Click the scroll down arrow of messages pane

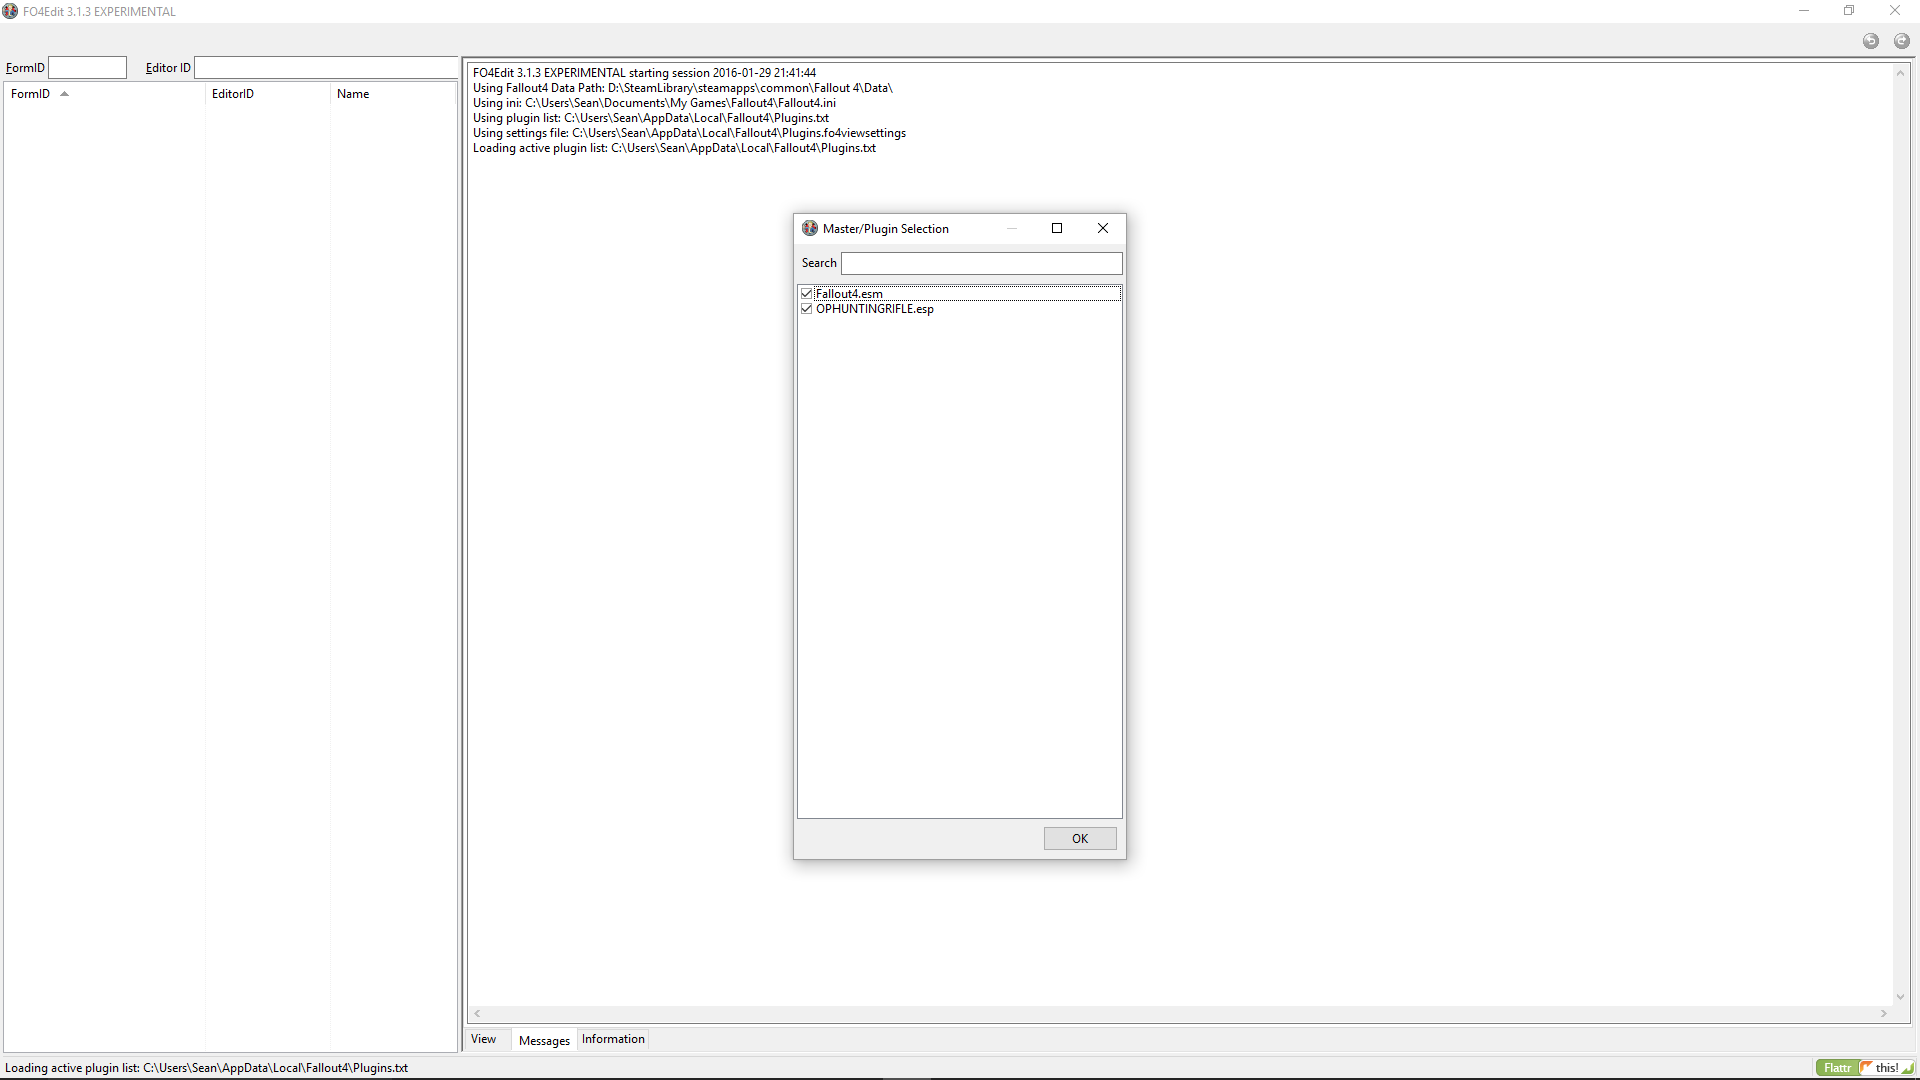1900,996
